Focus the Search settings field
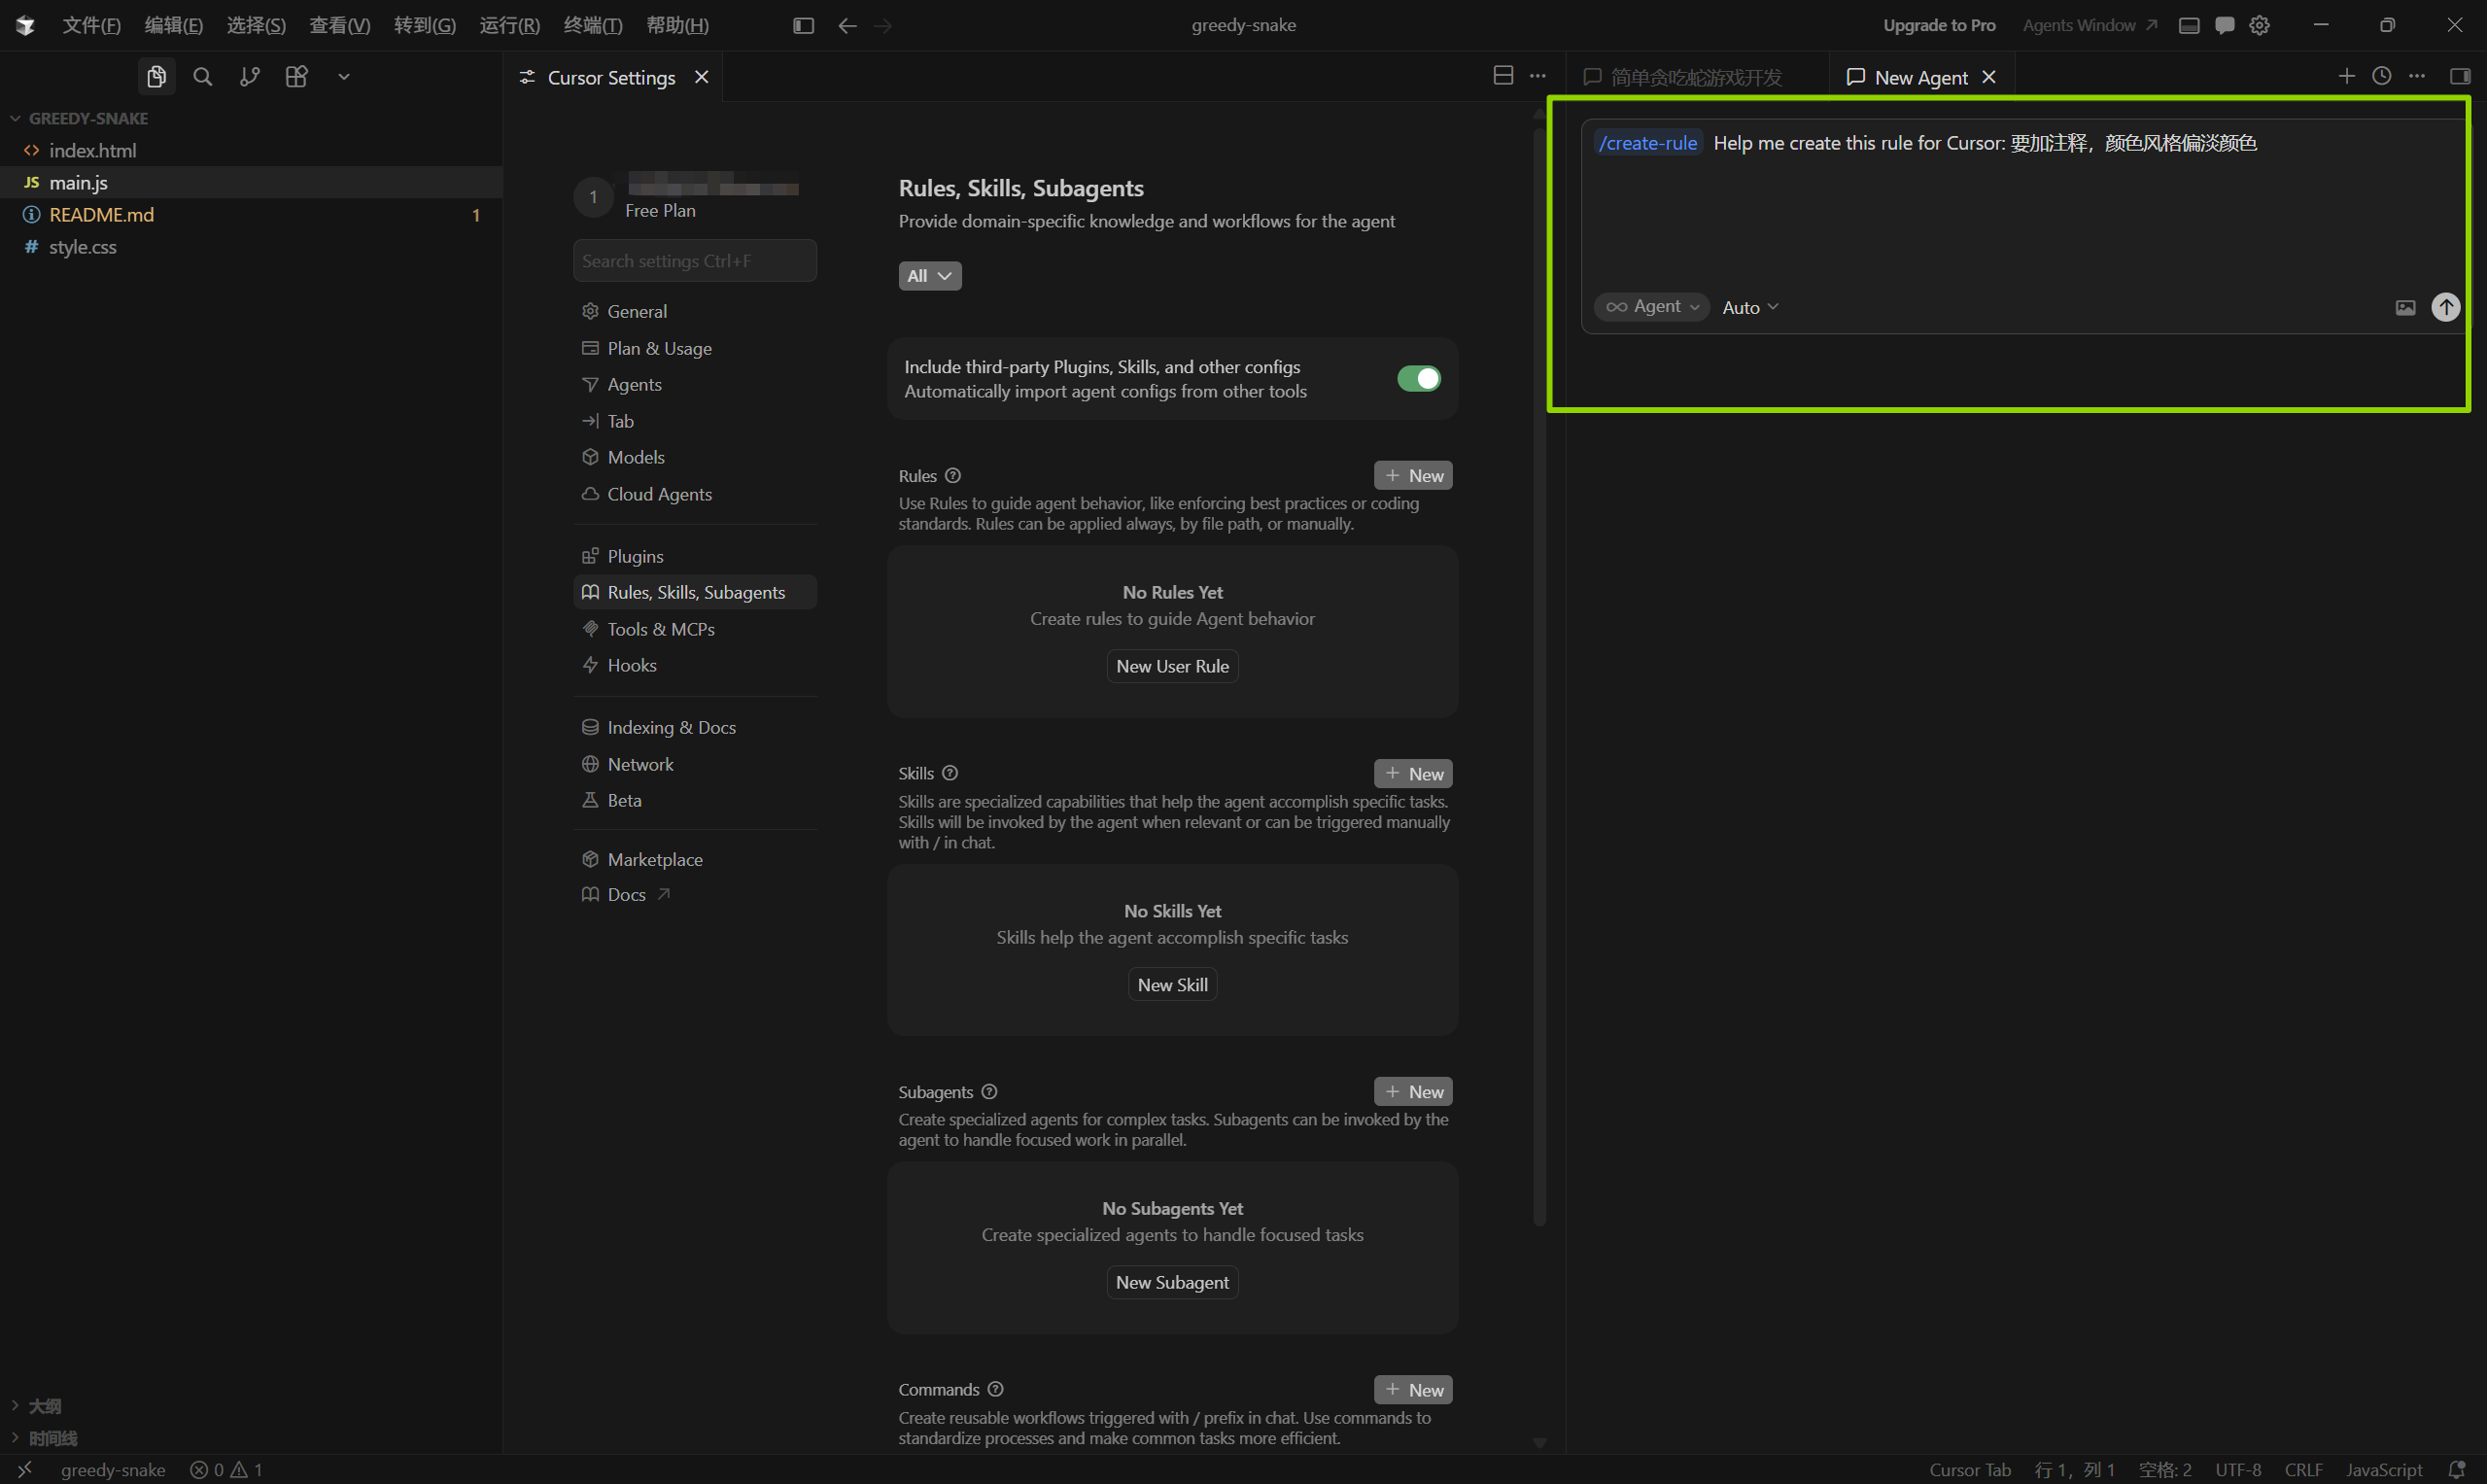The height and width of the screenshot is (1484, 2487). coord(695,261)
